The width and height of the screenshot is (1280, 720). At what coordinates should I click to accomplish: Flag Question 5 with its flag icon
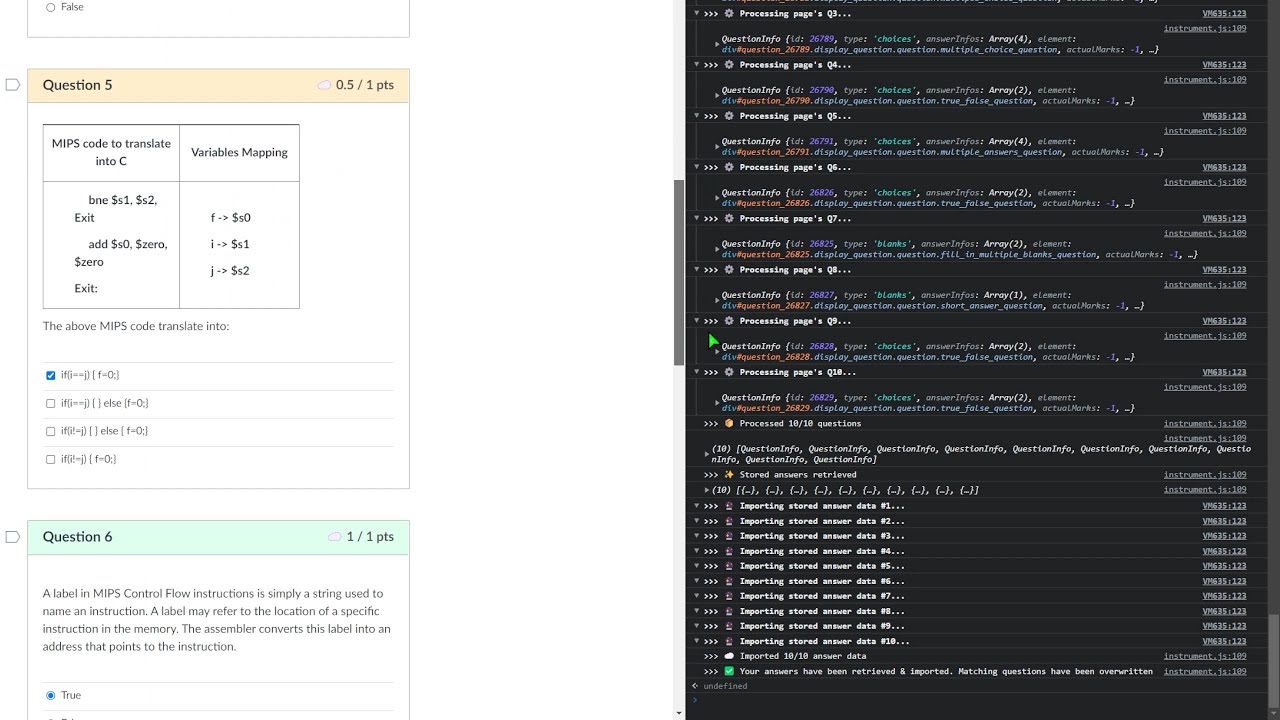tap(13, 85)
